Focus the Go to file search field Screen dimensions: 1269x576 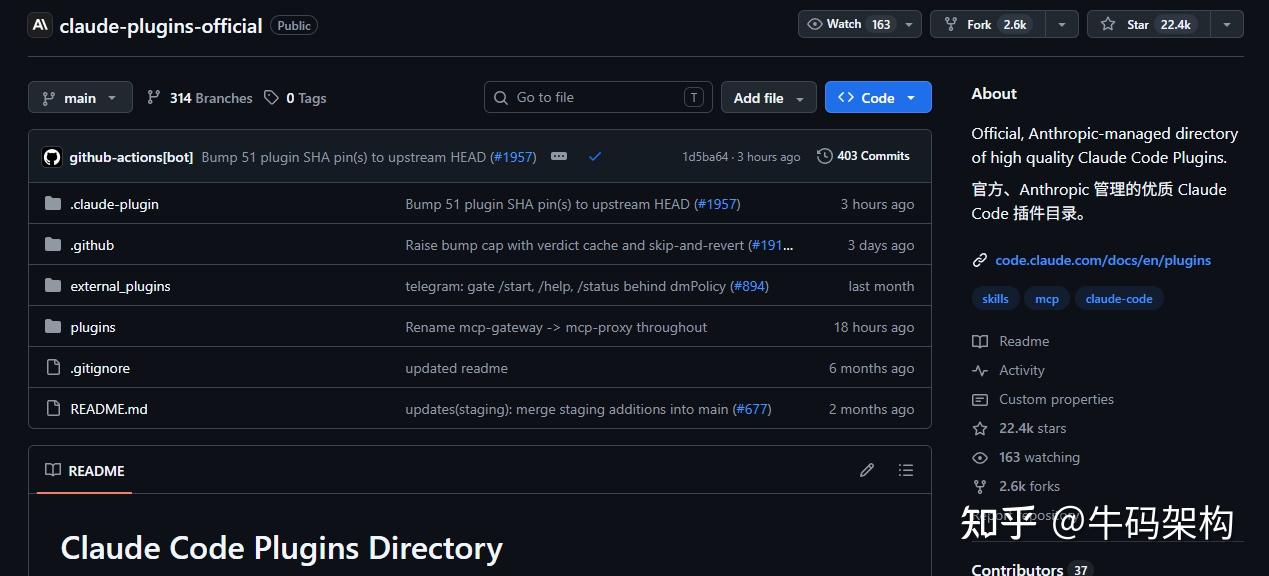(598, 97)
